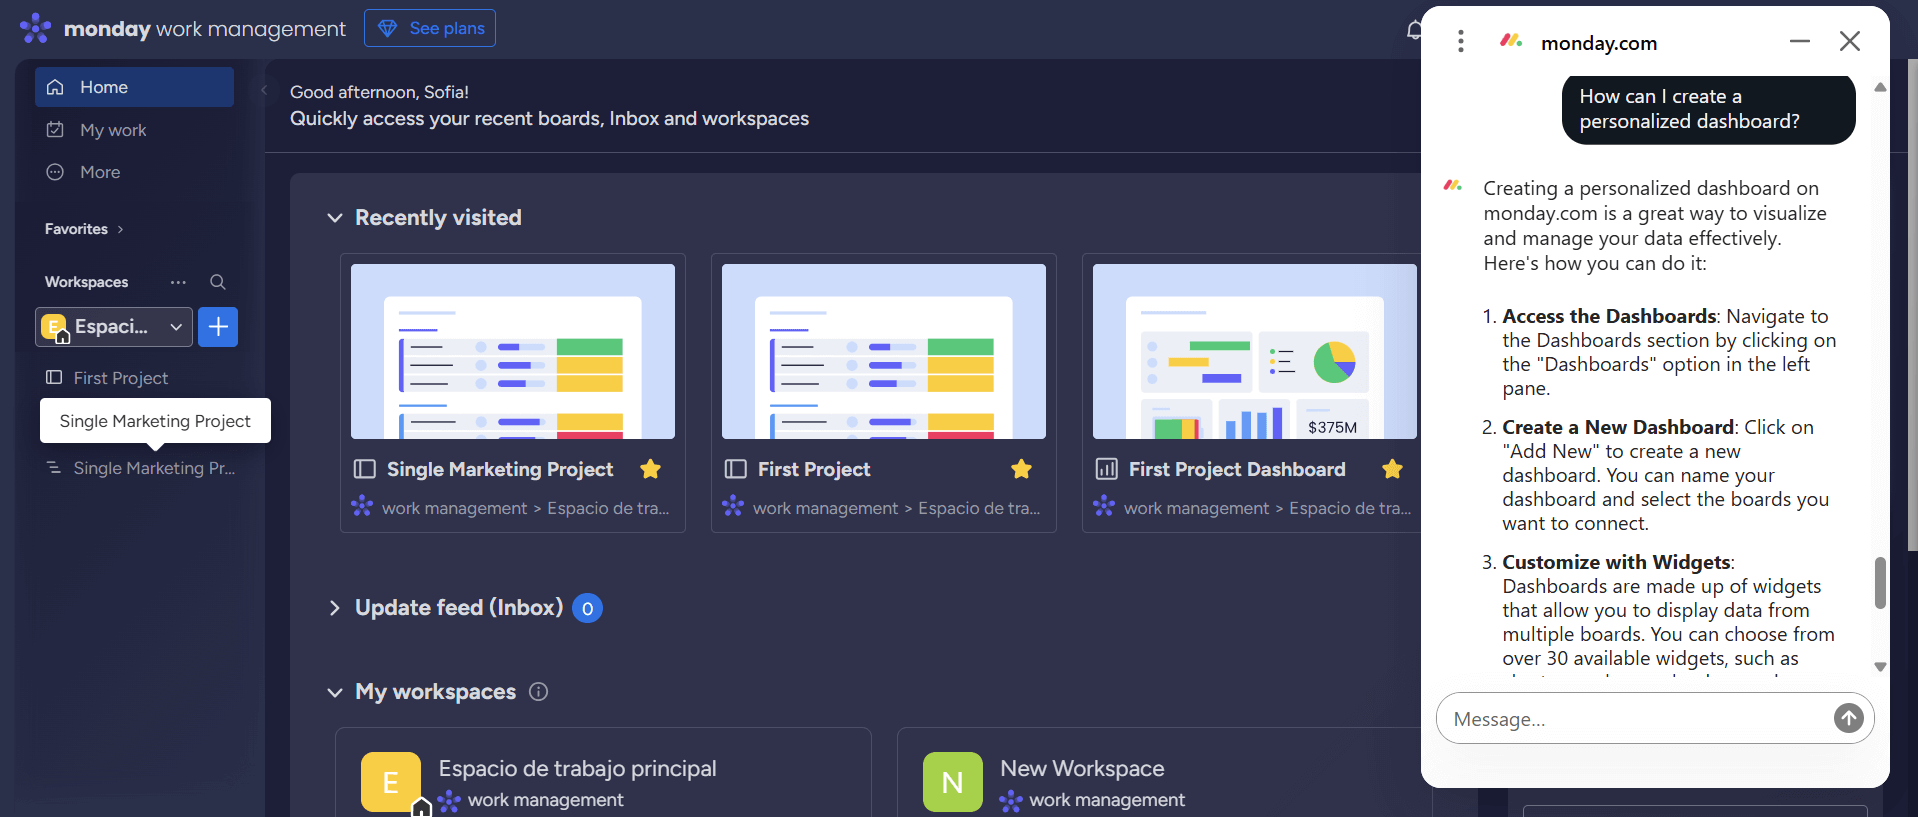Minimize the monday.com chat panel

(1800, 41)
